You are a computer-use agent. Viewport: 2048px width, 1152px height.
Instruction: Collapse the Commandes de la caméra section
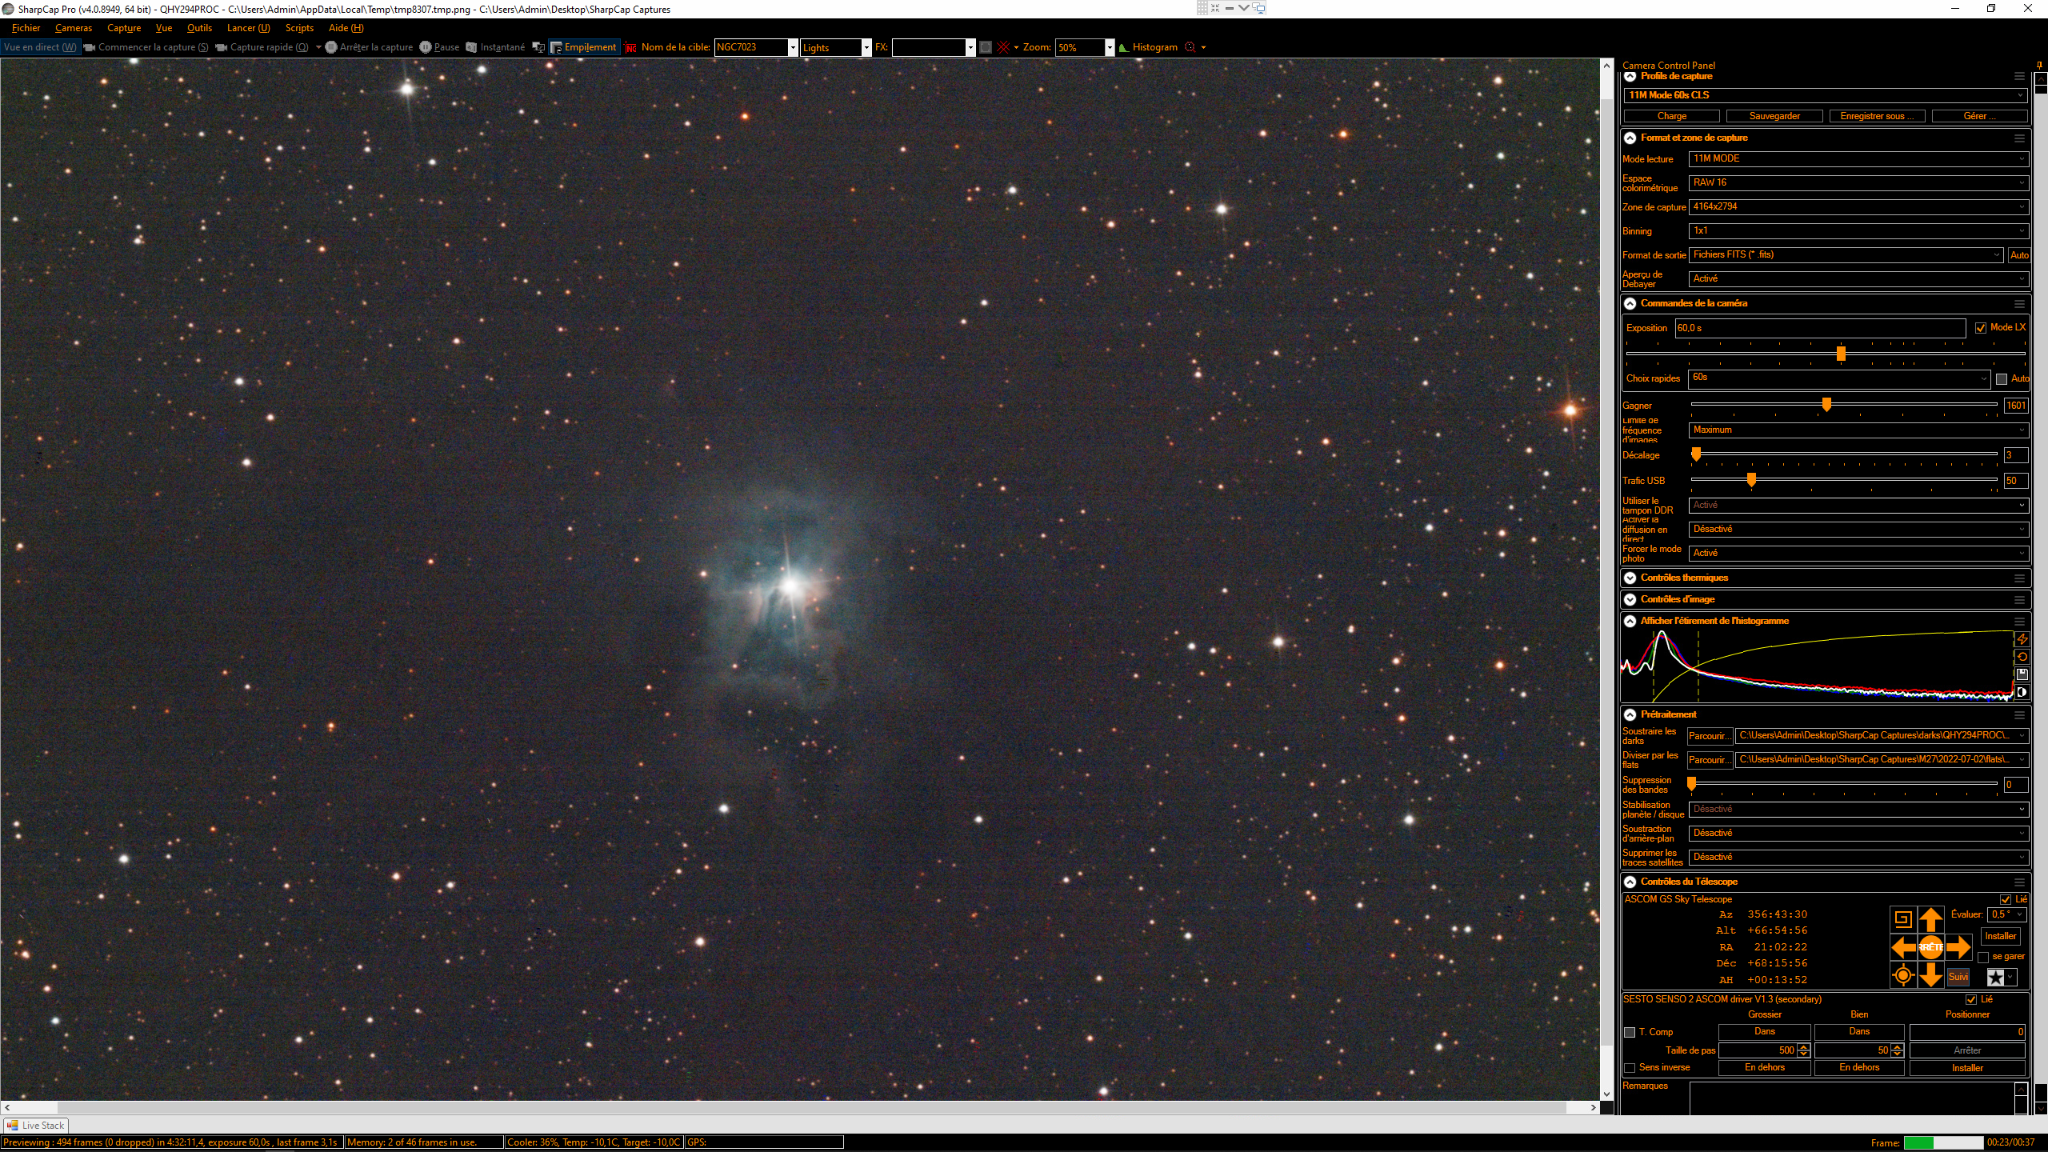click(1630, 303)
